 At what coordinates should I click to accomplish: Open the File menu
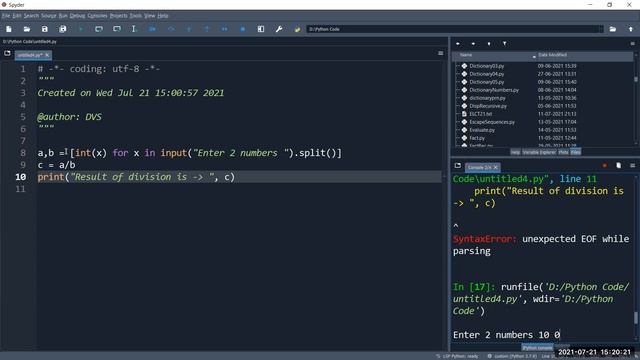[6, 16]
